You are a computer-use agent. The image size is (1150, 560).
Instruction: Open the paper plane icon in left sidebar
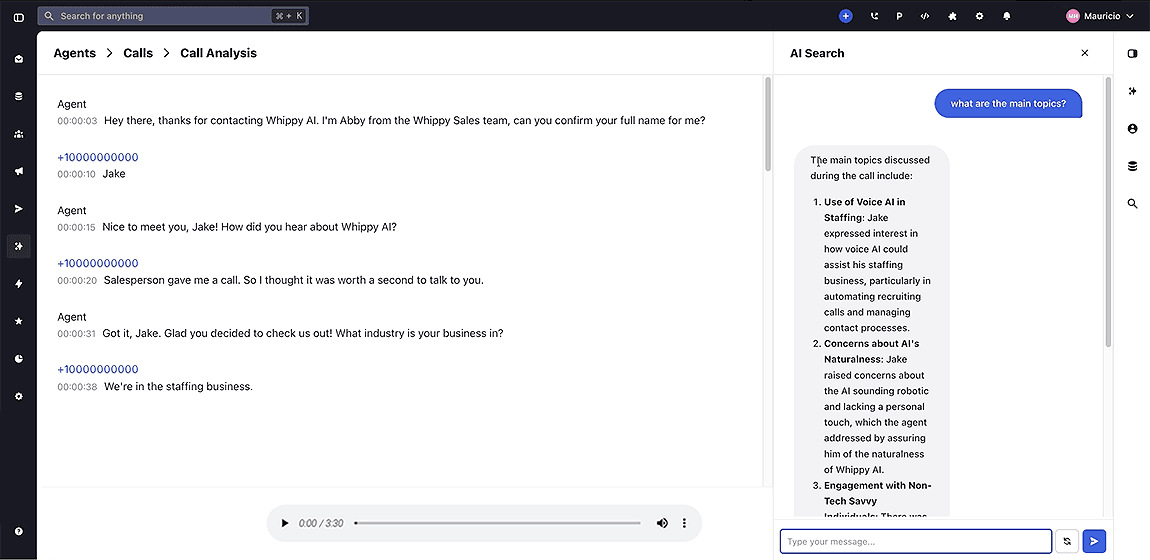coord(18,209)
